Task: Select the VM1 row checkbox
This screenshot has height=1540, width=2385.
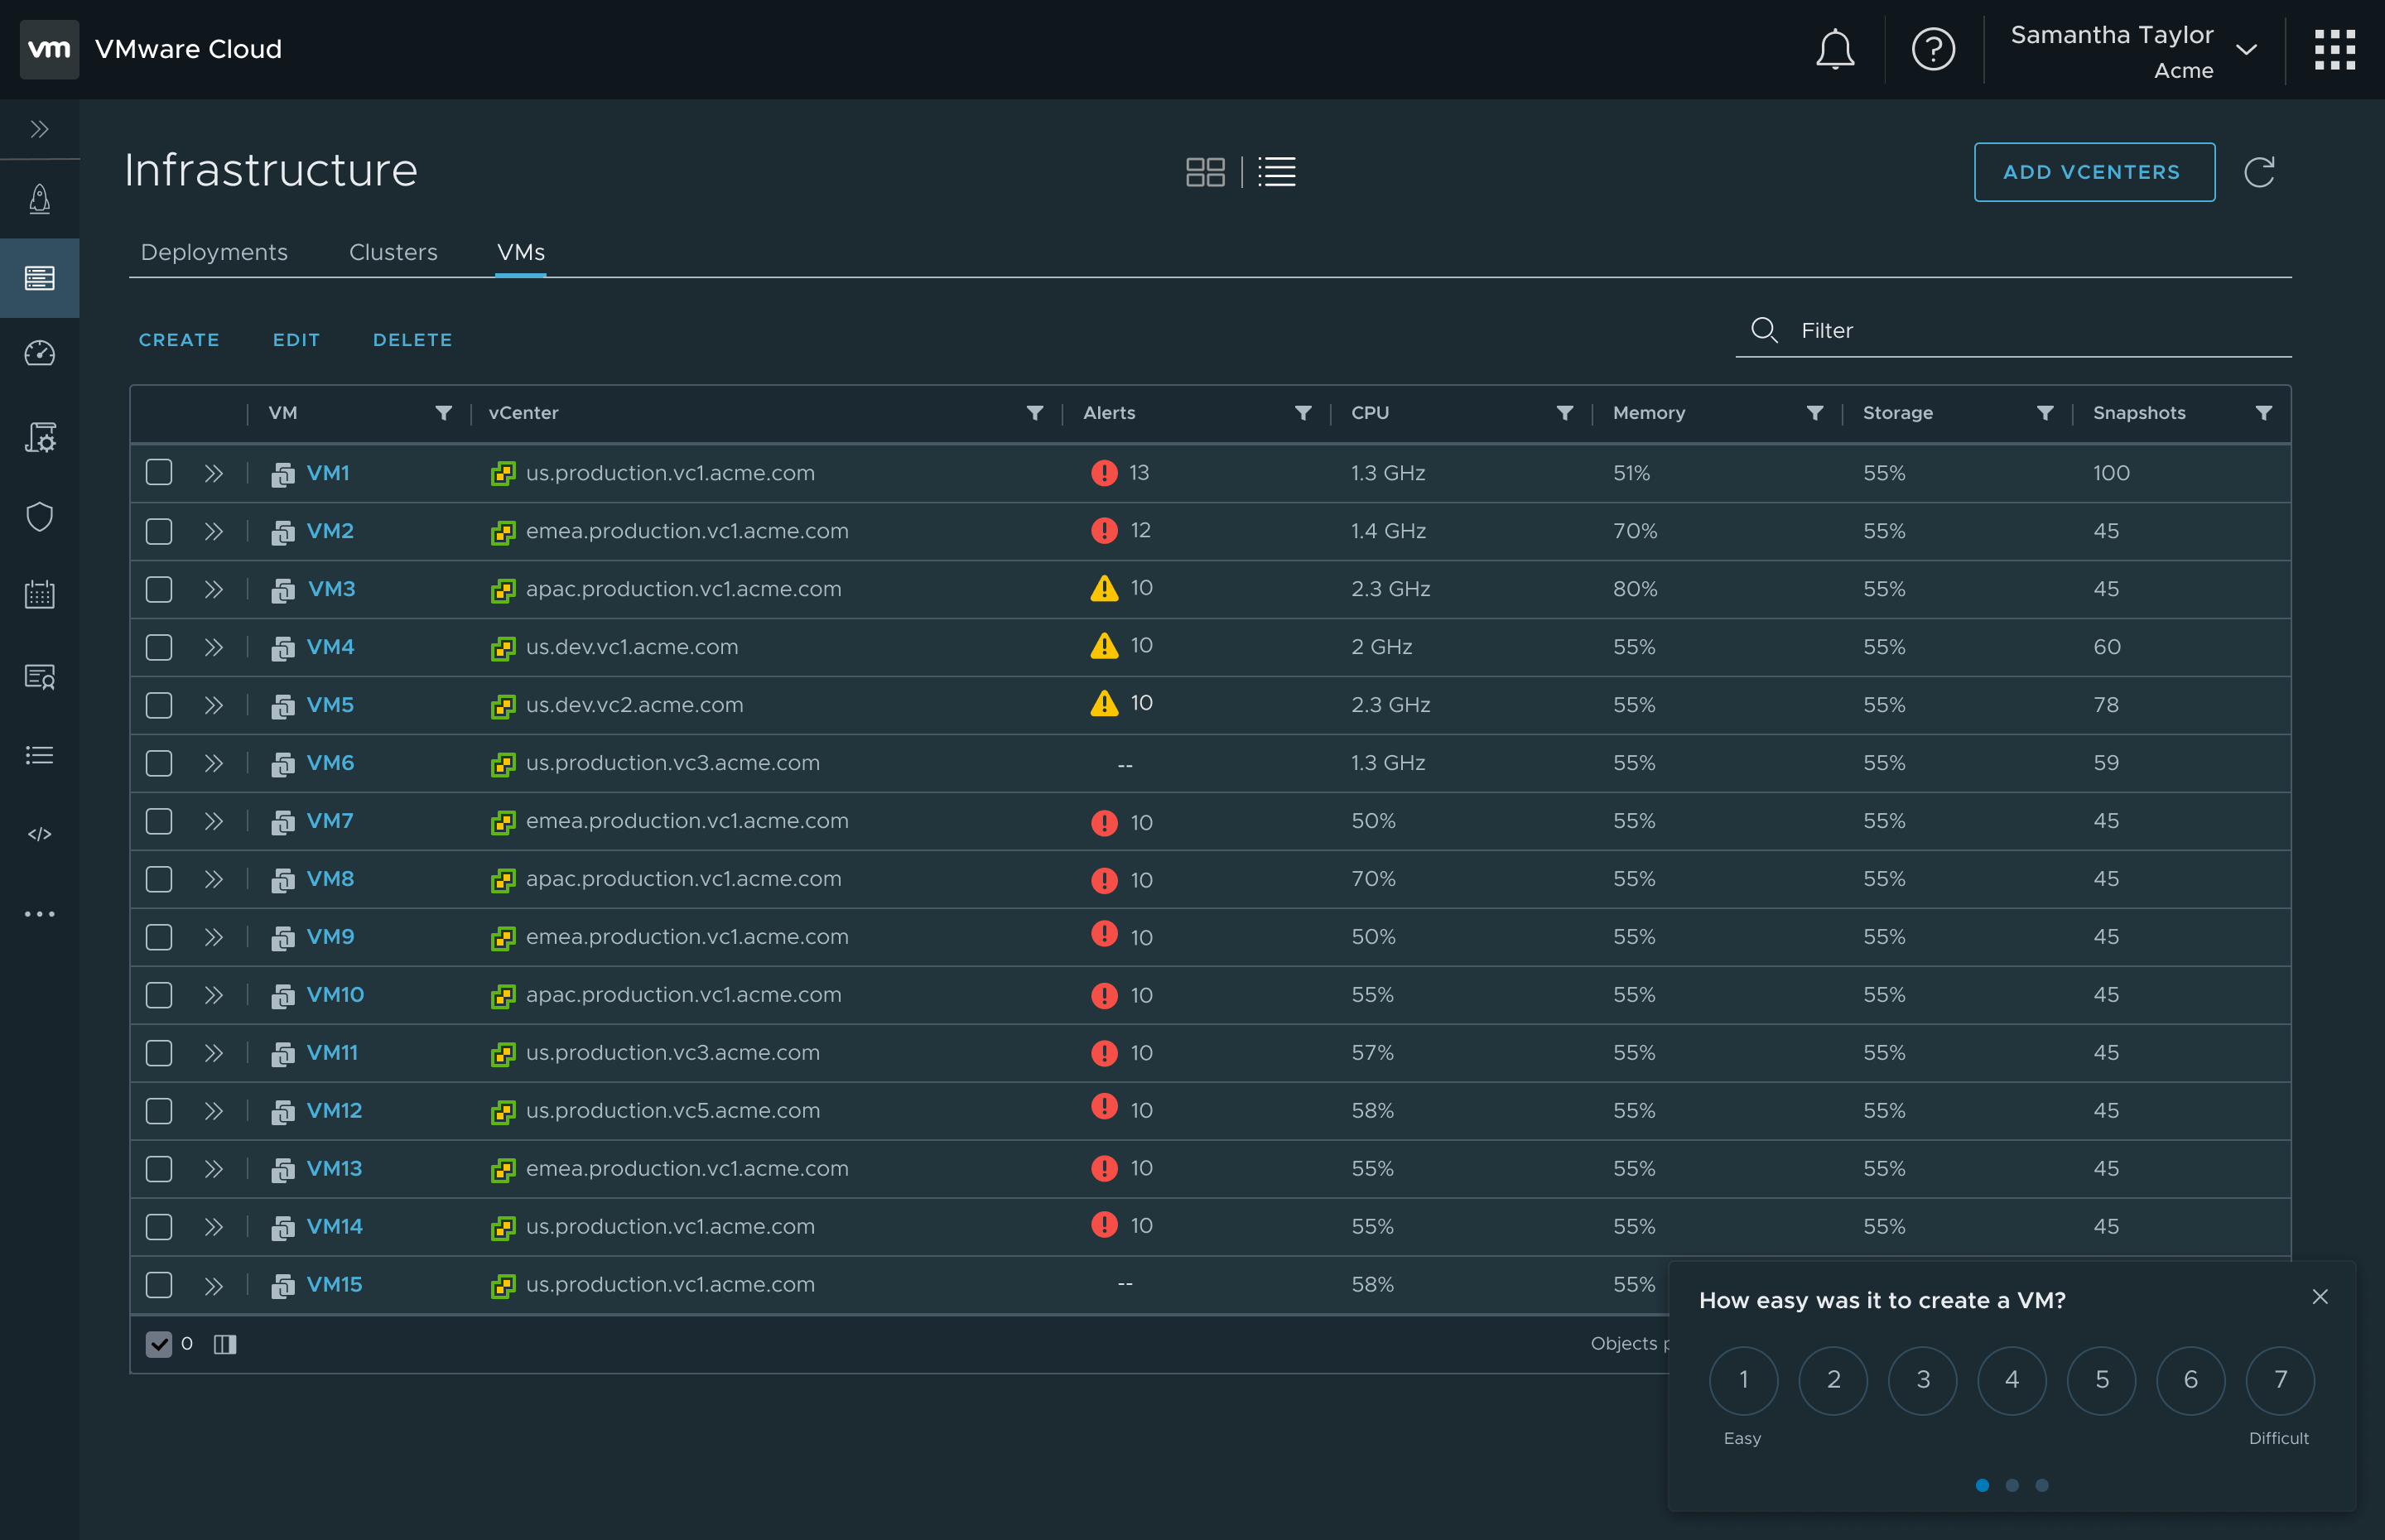Action: [159, 472]
